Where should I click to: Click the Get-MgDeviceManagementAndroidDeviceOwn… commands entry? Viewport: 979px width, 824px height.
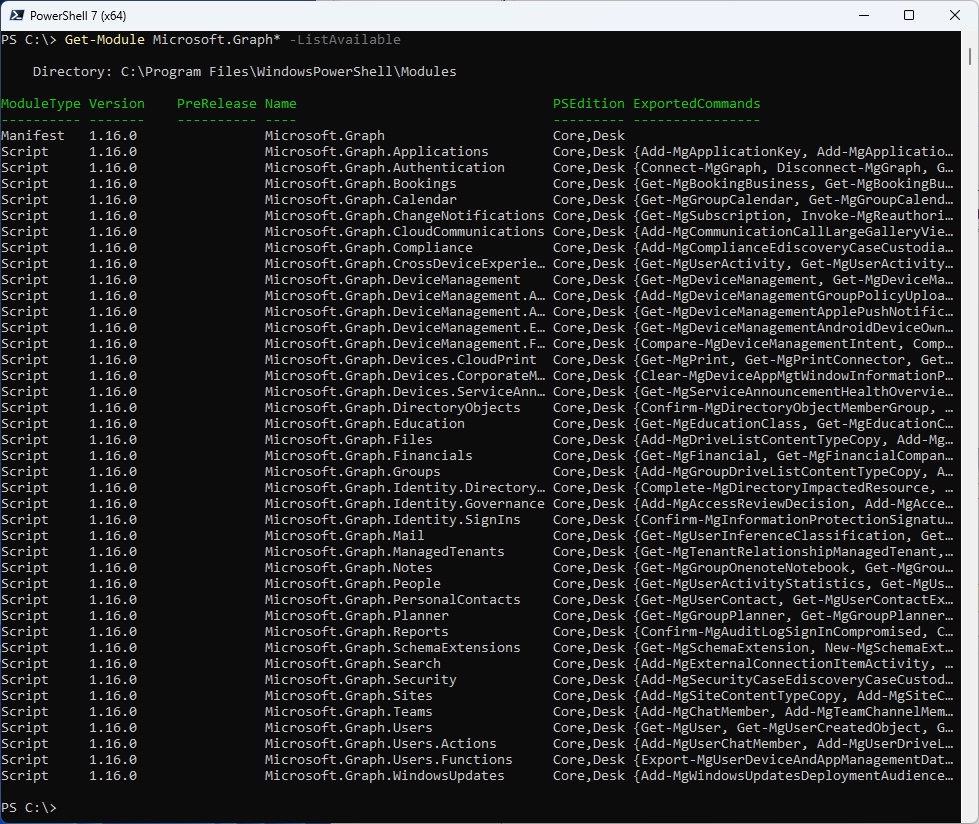(794, 328)
